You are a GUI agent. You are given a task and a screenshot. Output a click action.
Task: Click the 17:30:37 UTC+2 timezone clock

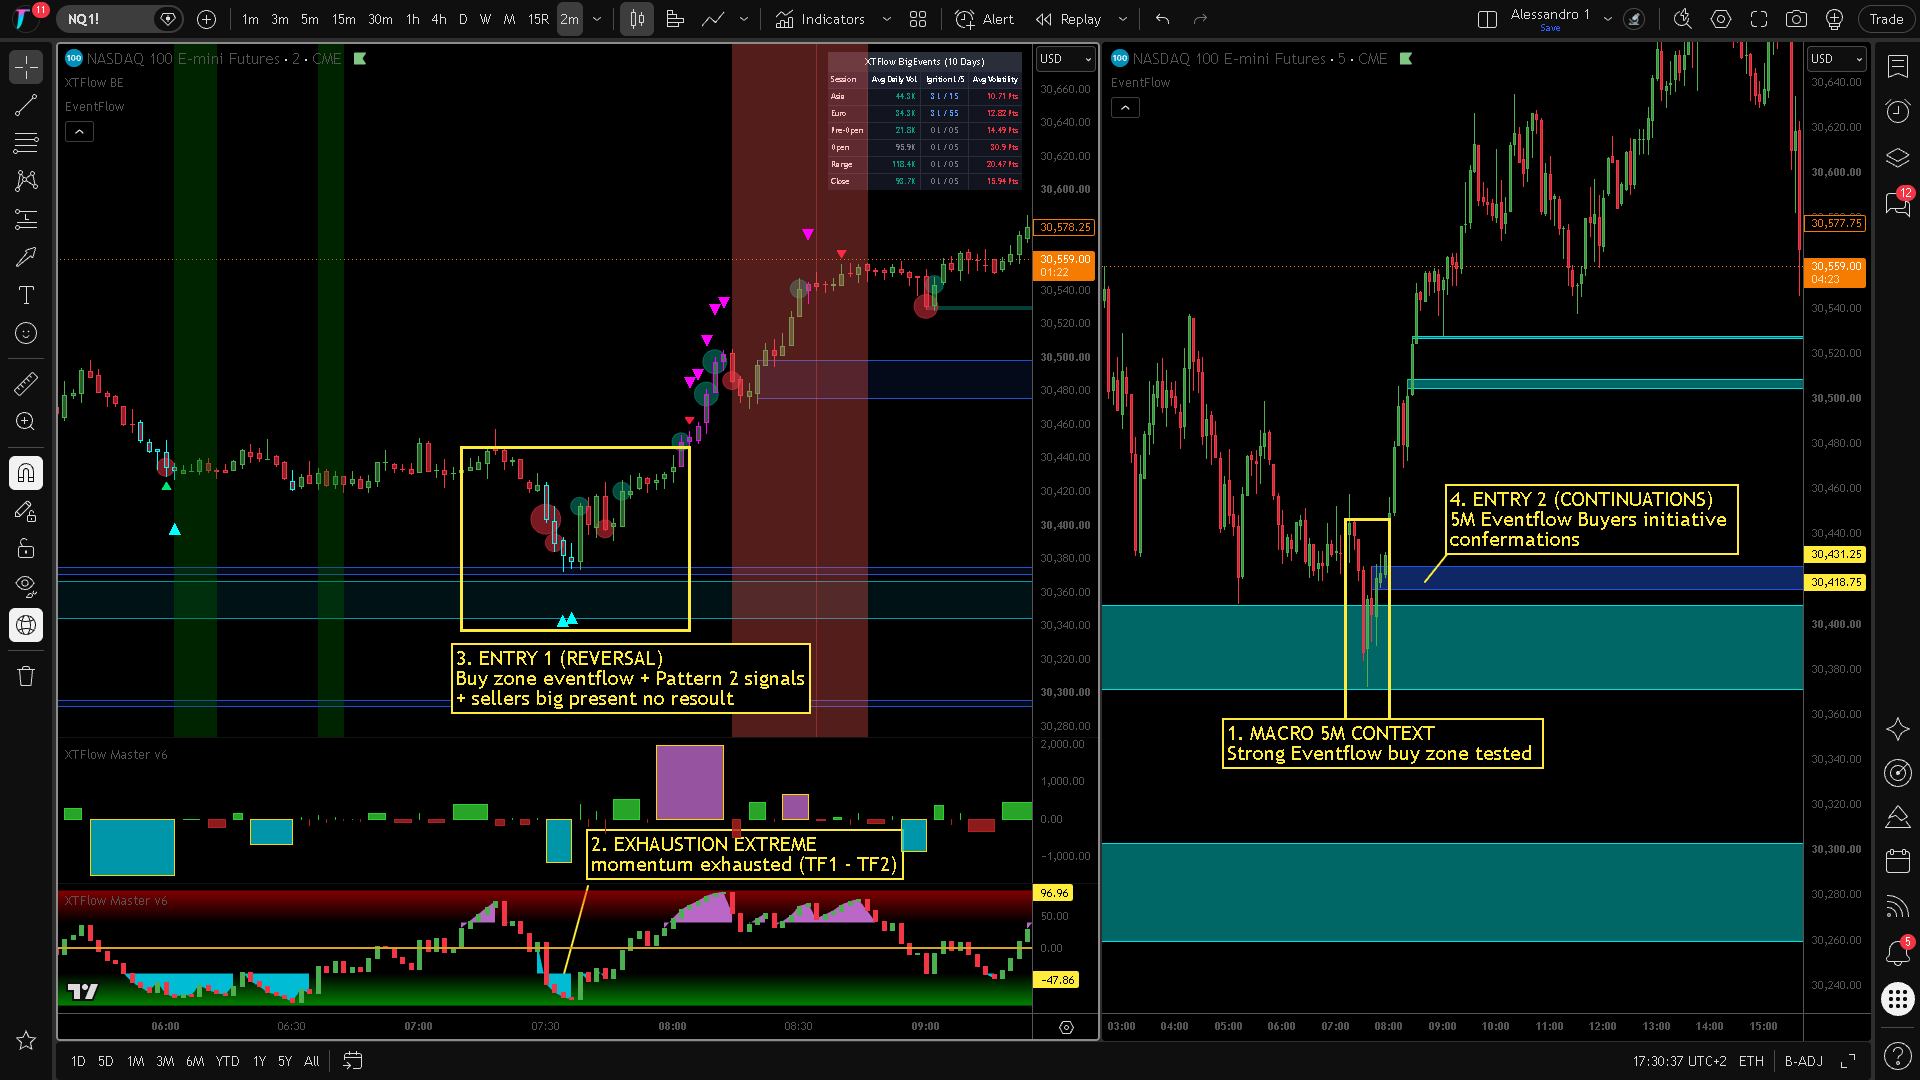1679,1061
